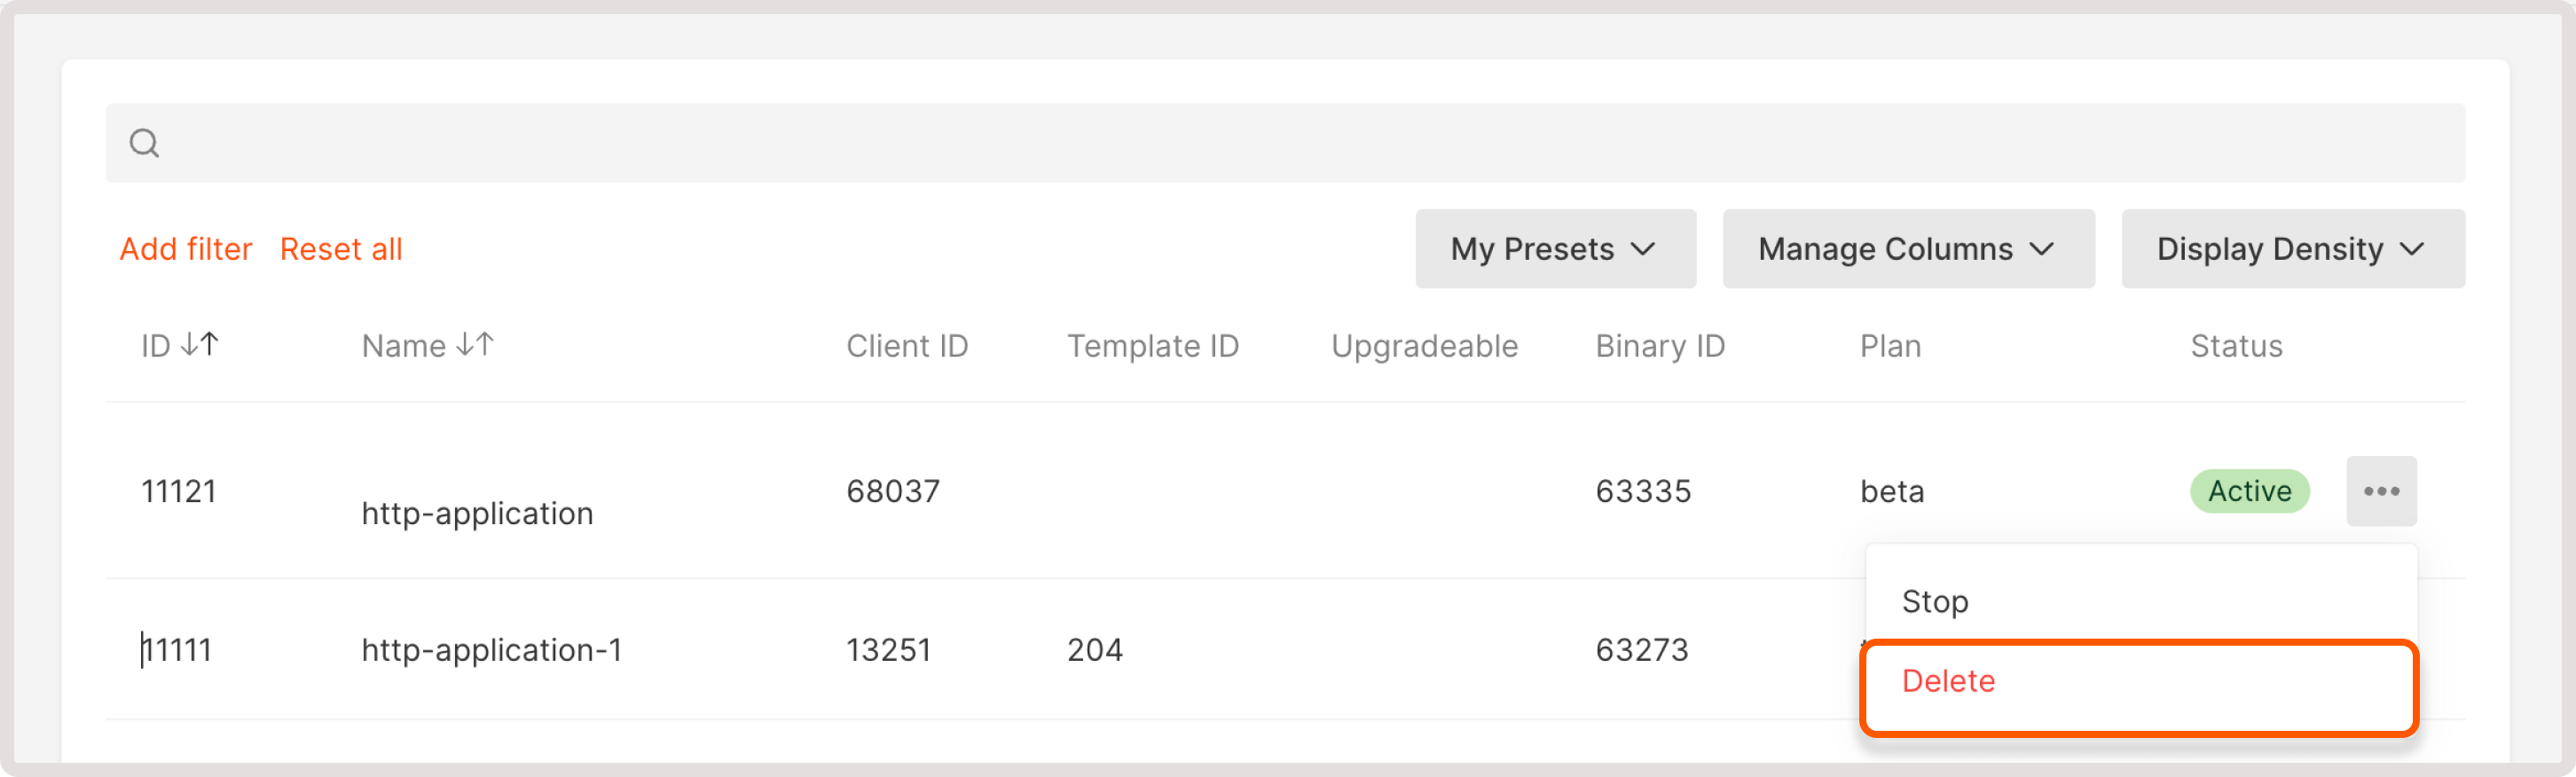Click the search magnifier icon
The width and height of the screenshot is (2576, 777).
point(144,143)
